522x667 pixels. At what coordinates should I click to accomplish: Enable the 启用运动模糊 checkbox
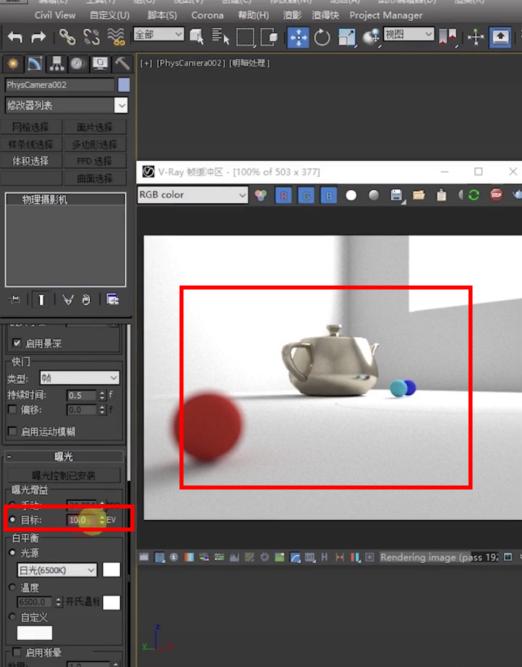click(x=13, y=431)
